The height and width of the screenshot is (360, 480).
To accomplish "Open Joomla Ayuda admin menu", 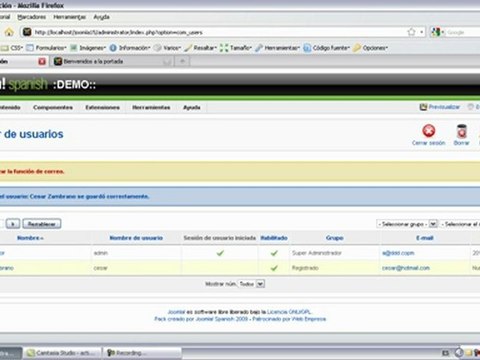I will click(x=192, y=107).
